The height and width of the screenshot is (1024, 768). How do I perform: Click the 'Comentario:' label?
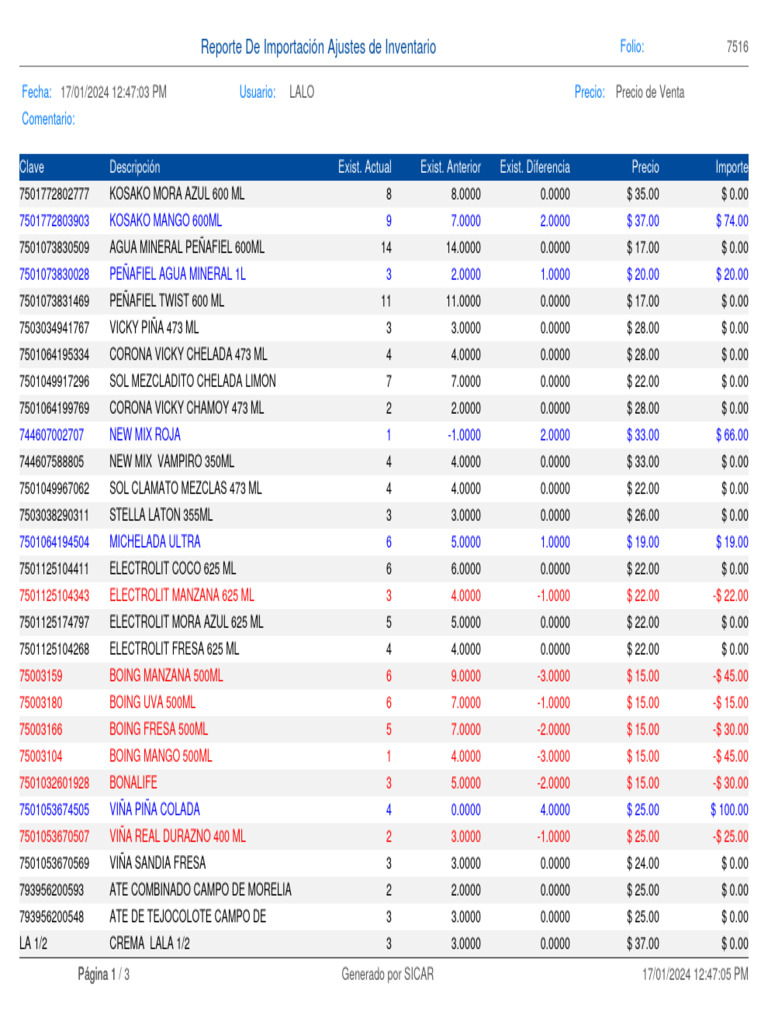coord(48,119)
